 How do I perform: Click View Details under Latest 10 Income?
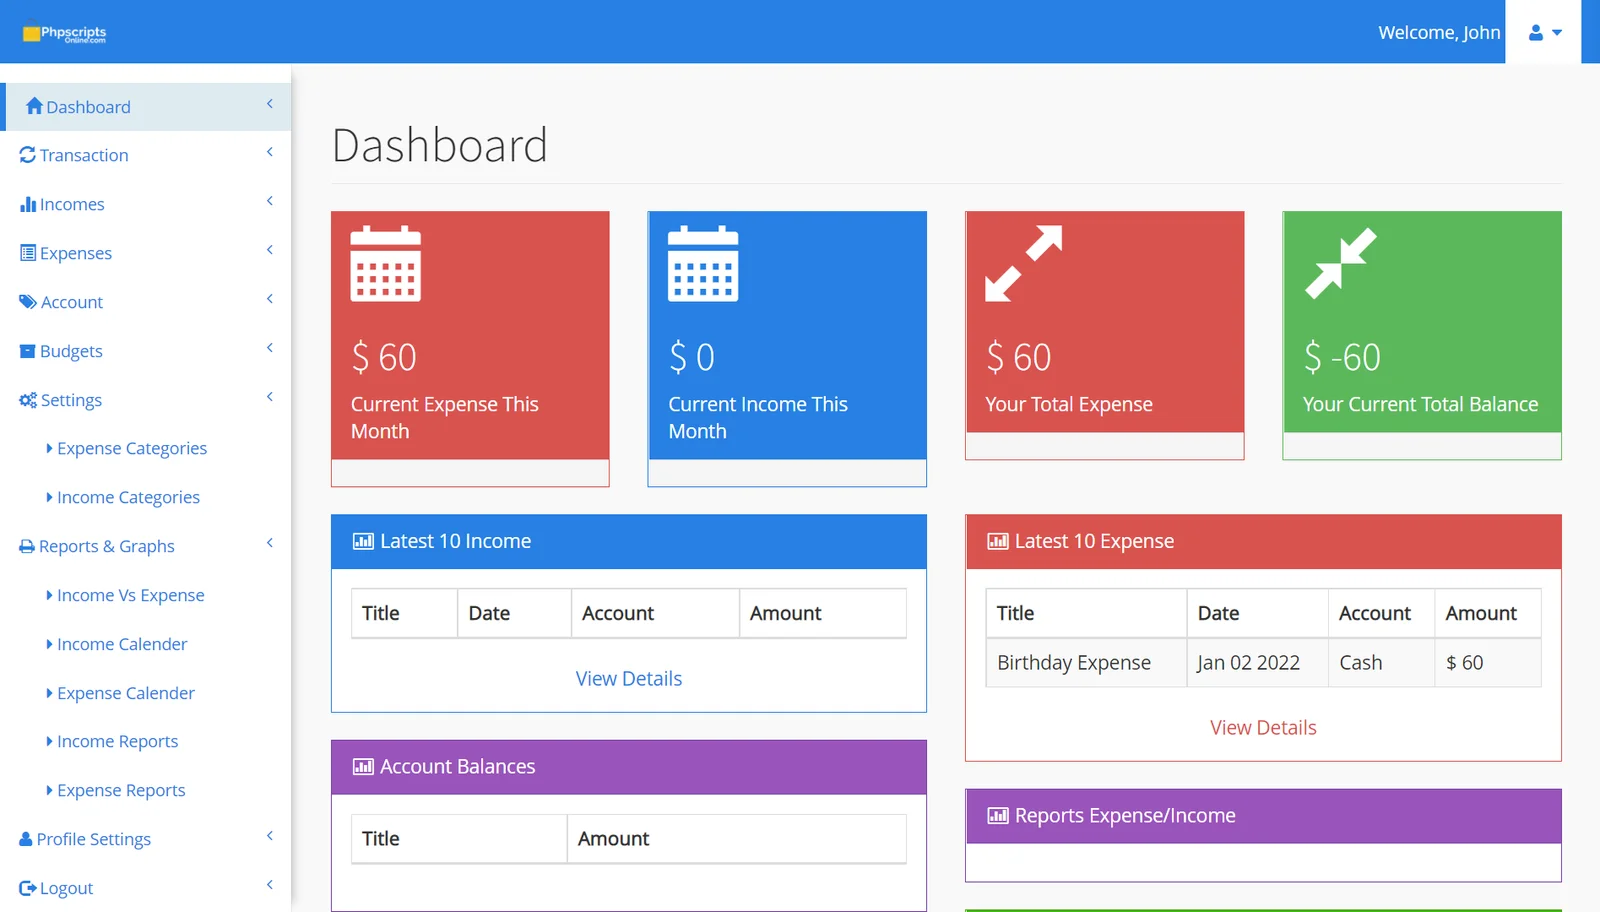coord(629,679)
